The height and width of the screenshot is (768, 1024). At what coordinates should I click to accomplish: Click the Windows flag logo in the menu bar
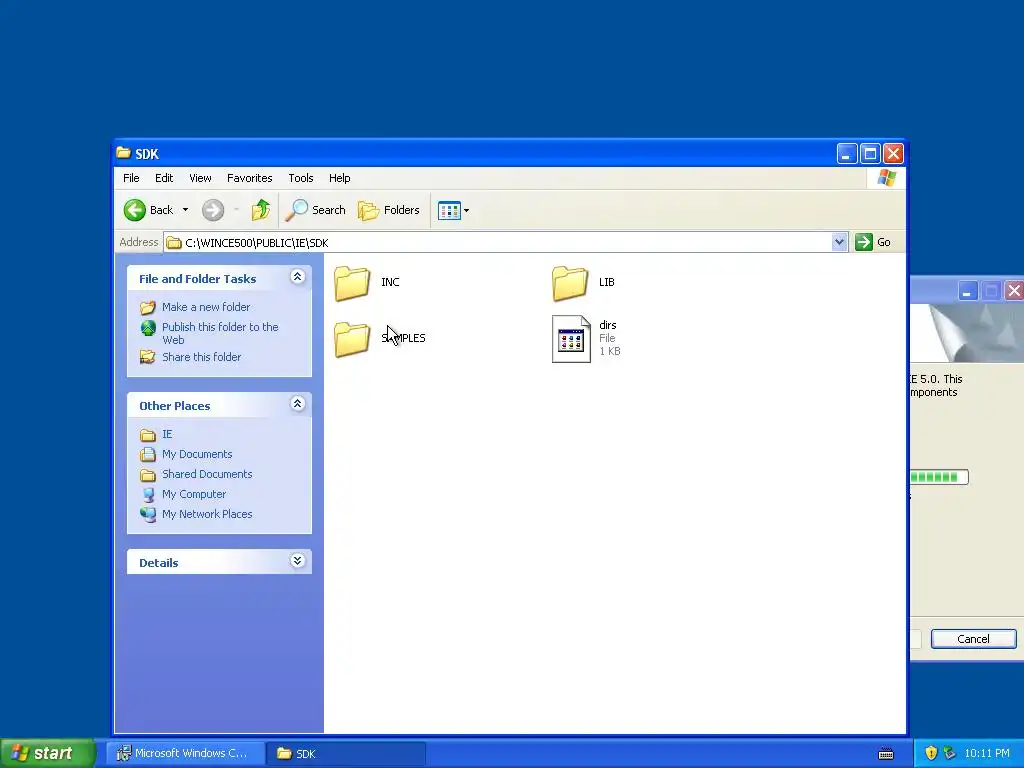click(x=887, y=178)
